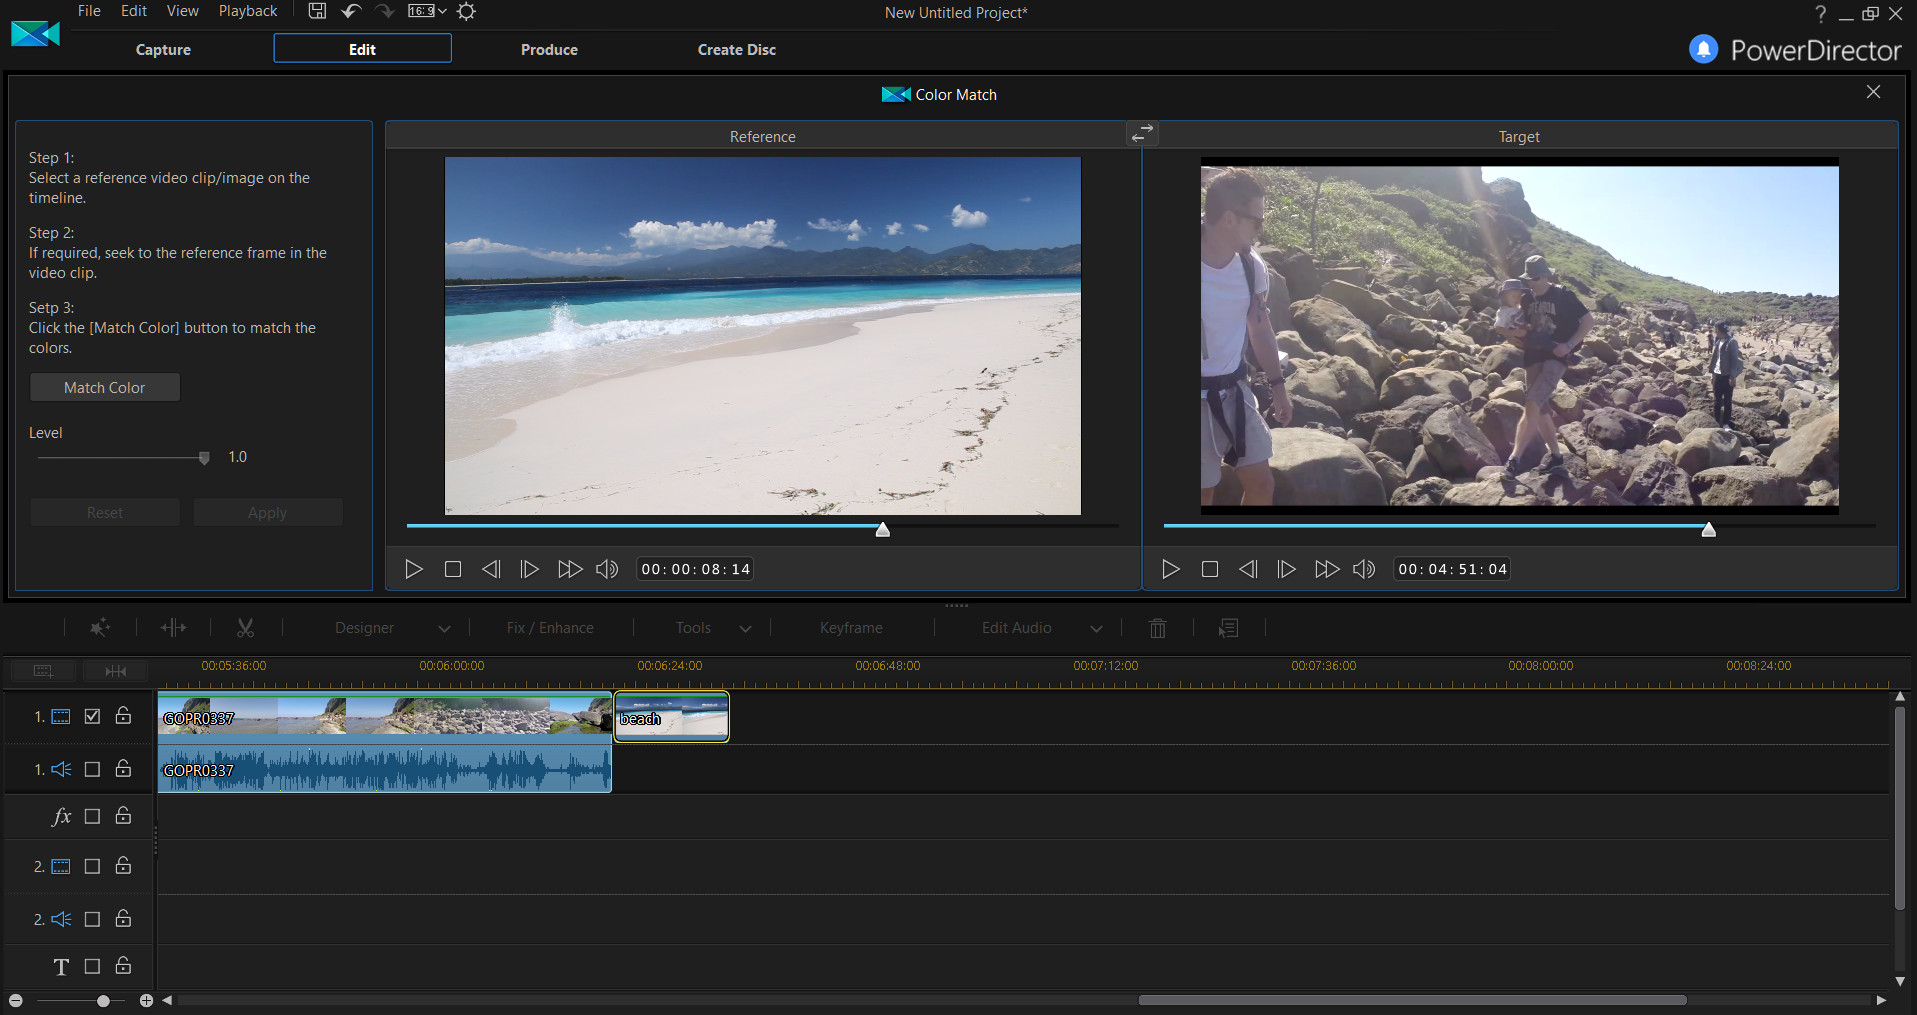Swap Reference and Target using the swap icon
This screenshot has height=1015, width=1917.
pyautogui.click(x=1142, y=132)
